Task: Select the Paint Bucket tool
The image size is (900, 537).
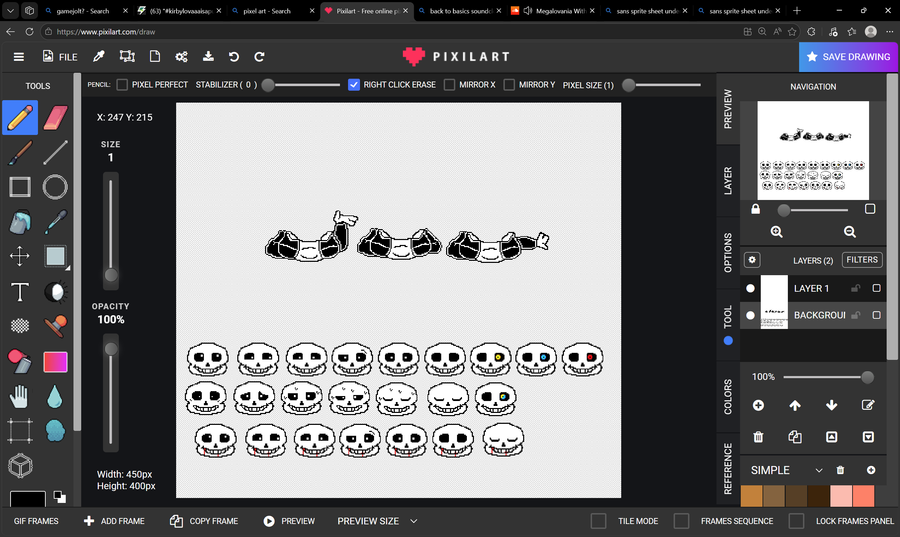Action: coord(20,222)
